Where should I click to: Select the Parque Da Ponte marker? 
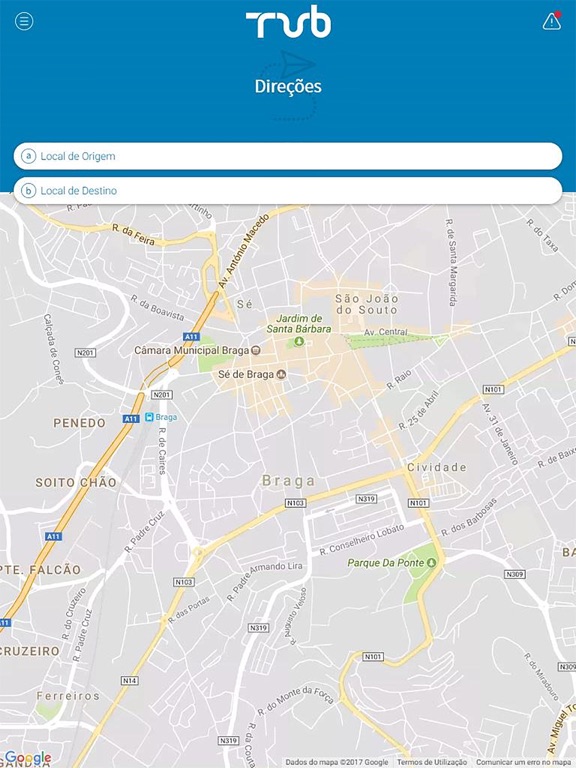432,563
